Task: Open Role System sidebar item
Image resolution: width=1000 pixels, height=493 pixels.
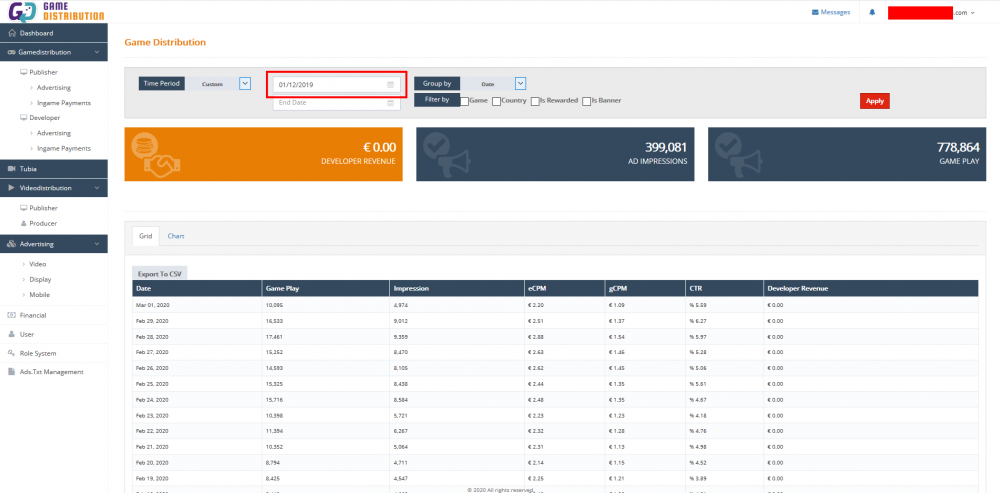Action: [x=54, y=353]
